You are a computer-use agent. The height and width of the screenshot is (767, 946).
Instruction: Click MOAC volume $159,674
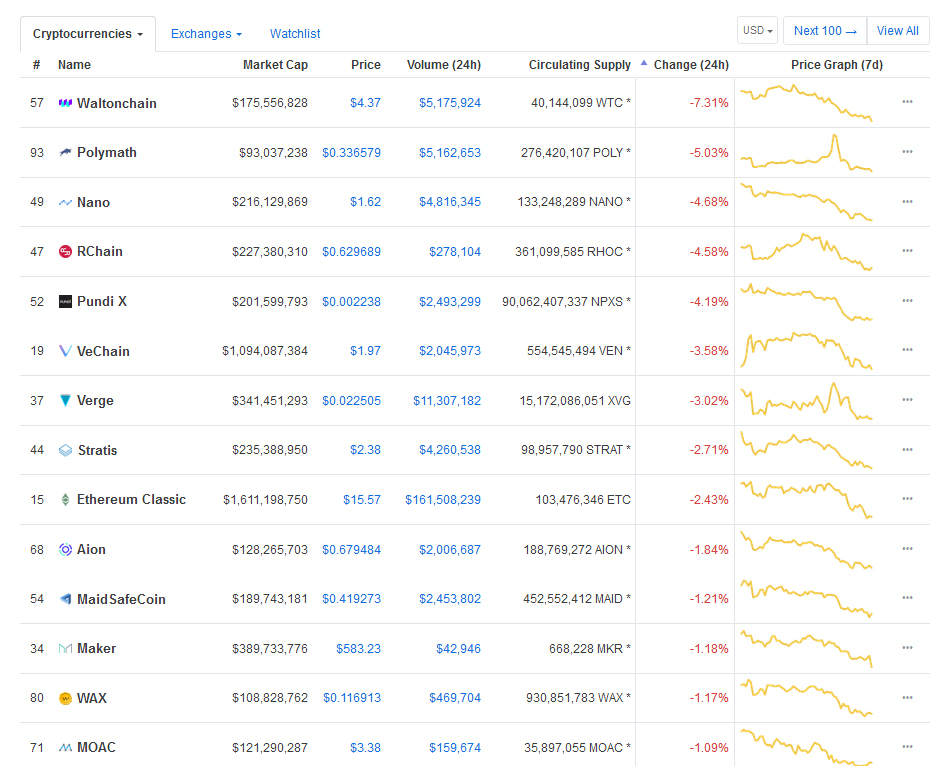click(x=455, y=748)
